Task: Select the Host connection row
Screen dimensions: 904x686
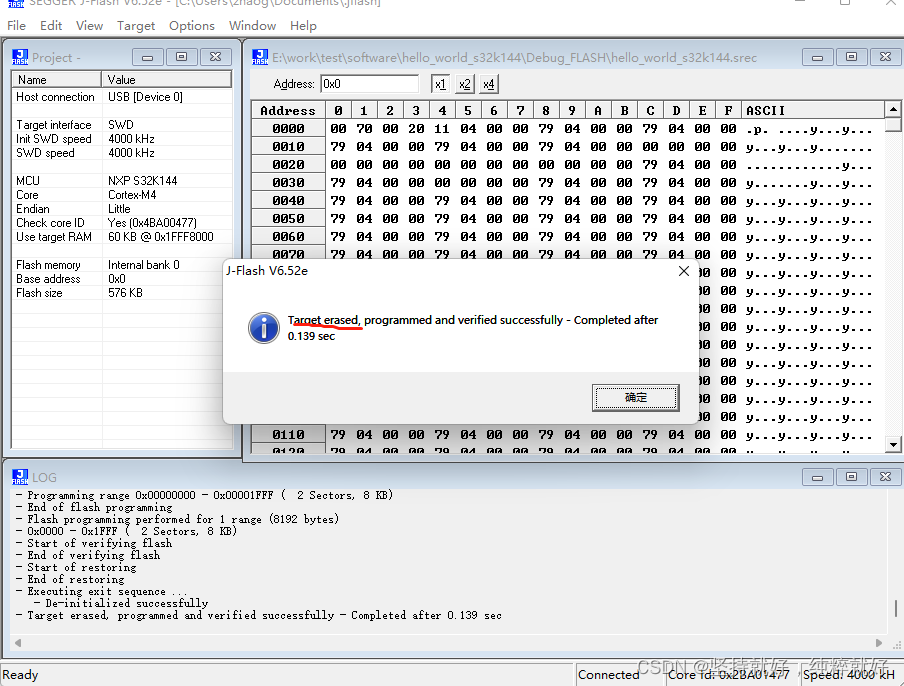Action: pos(122,97)
